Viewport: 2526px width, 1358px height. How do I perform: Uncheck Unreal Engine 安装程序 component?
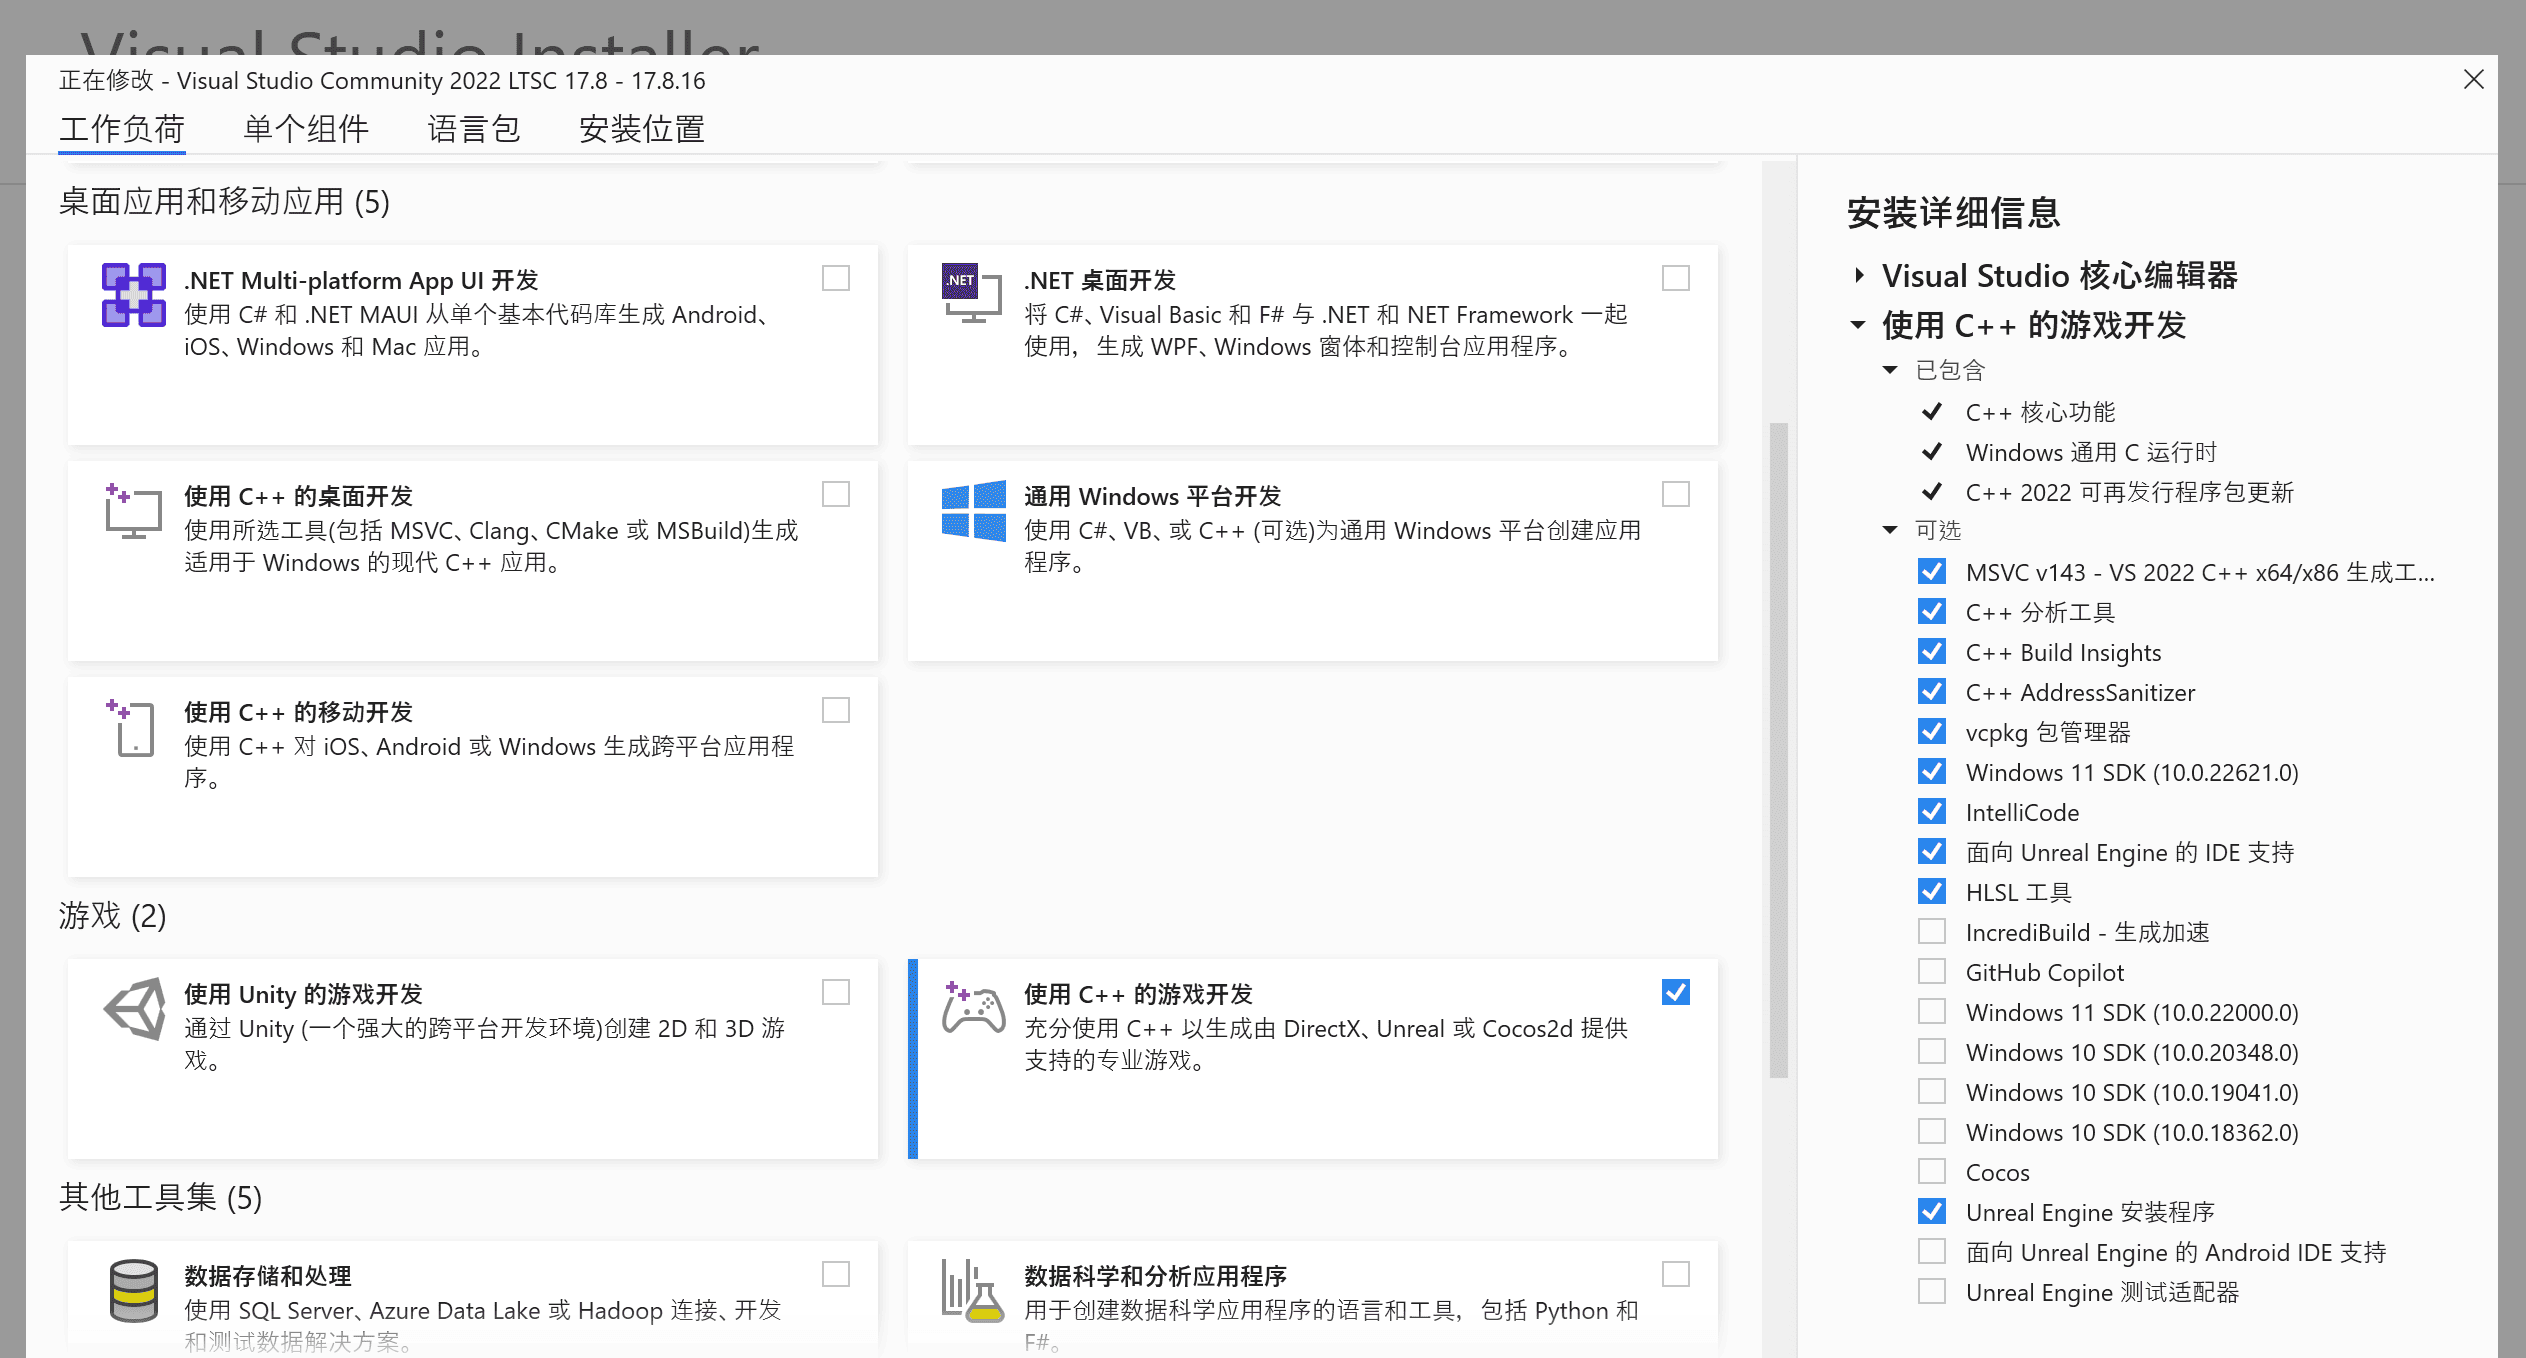pos(1932,1211)
